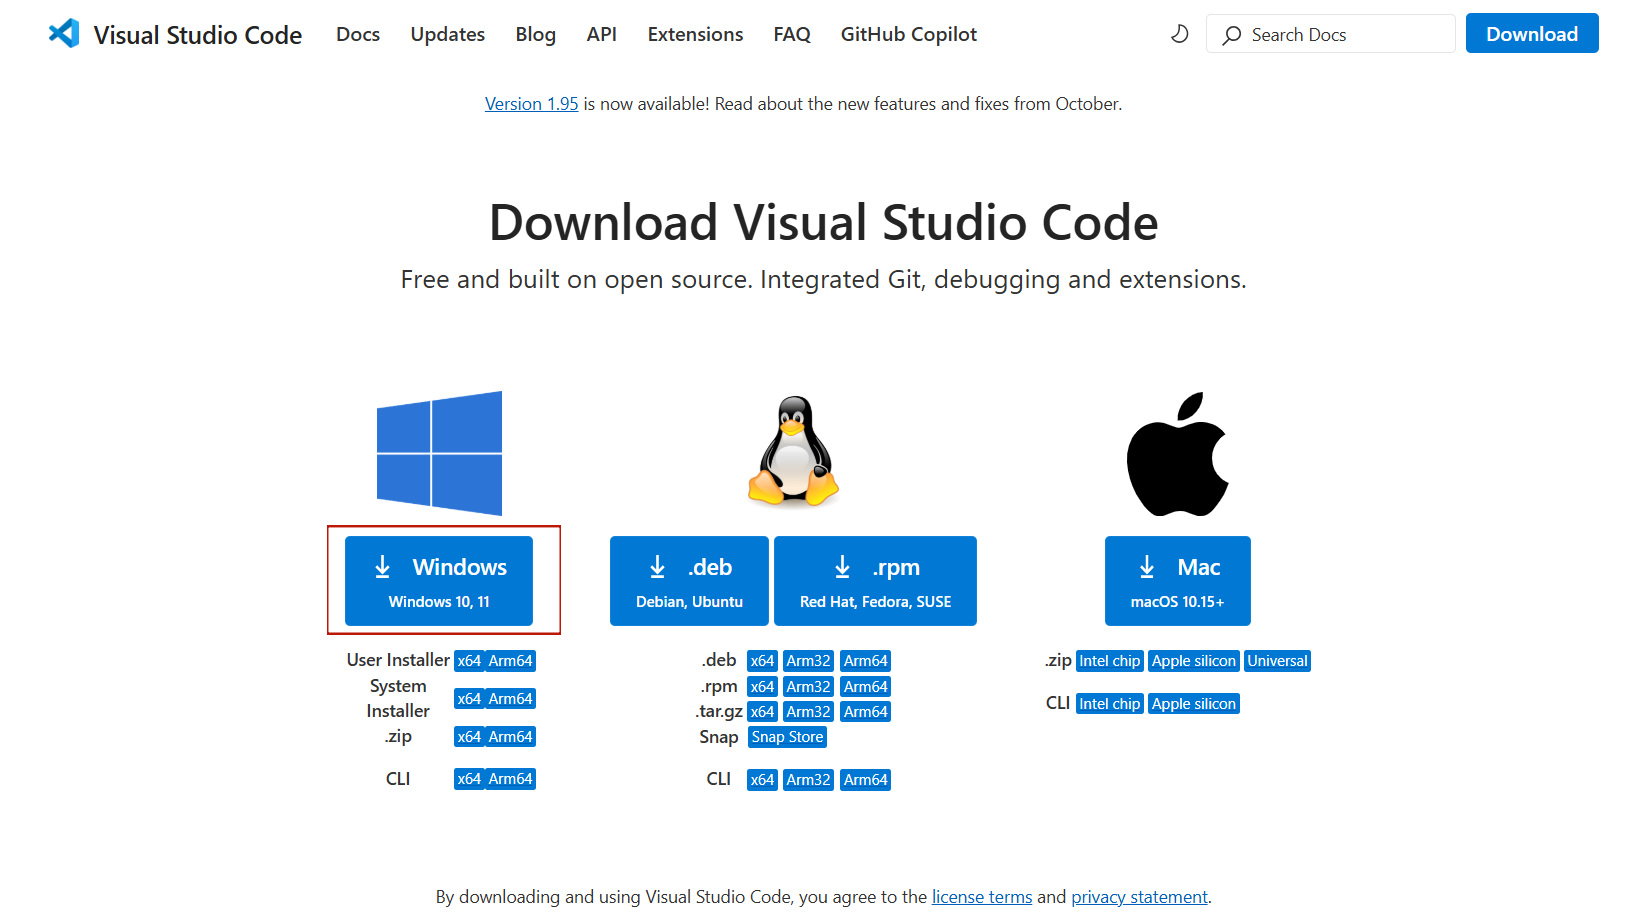Image resolution: width=1651 pixels, height=917 pixels.
Task: Go to the GitHub Copilot page
Action: pos(908,34)
